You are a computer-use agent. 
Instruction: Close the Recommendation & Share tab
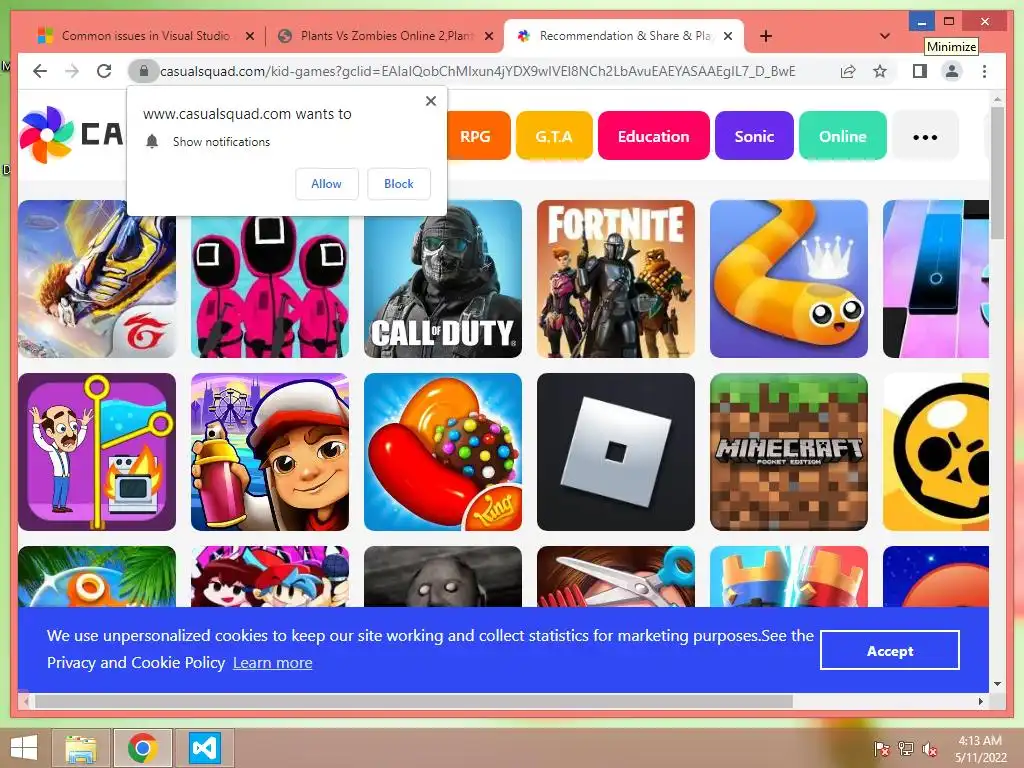point(728,36)
